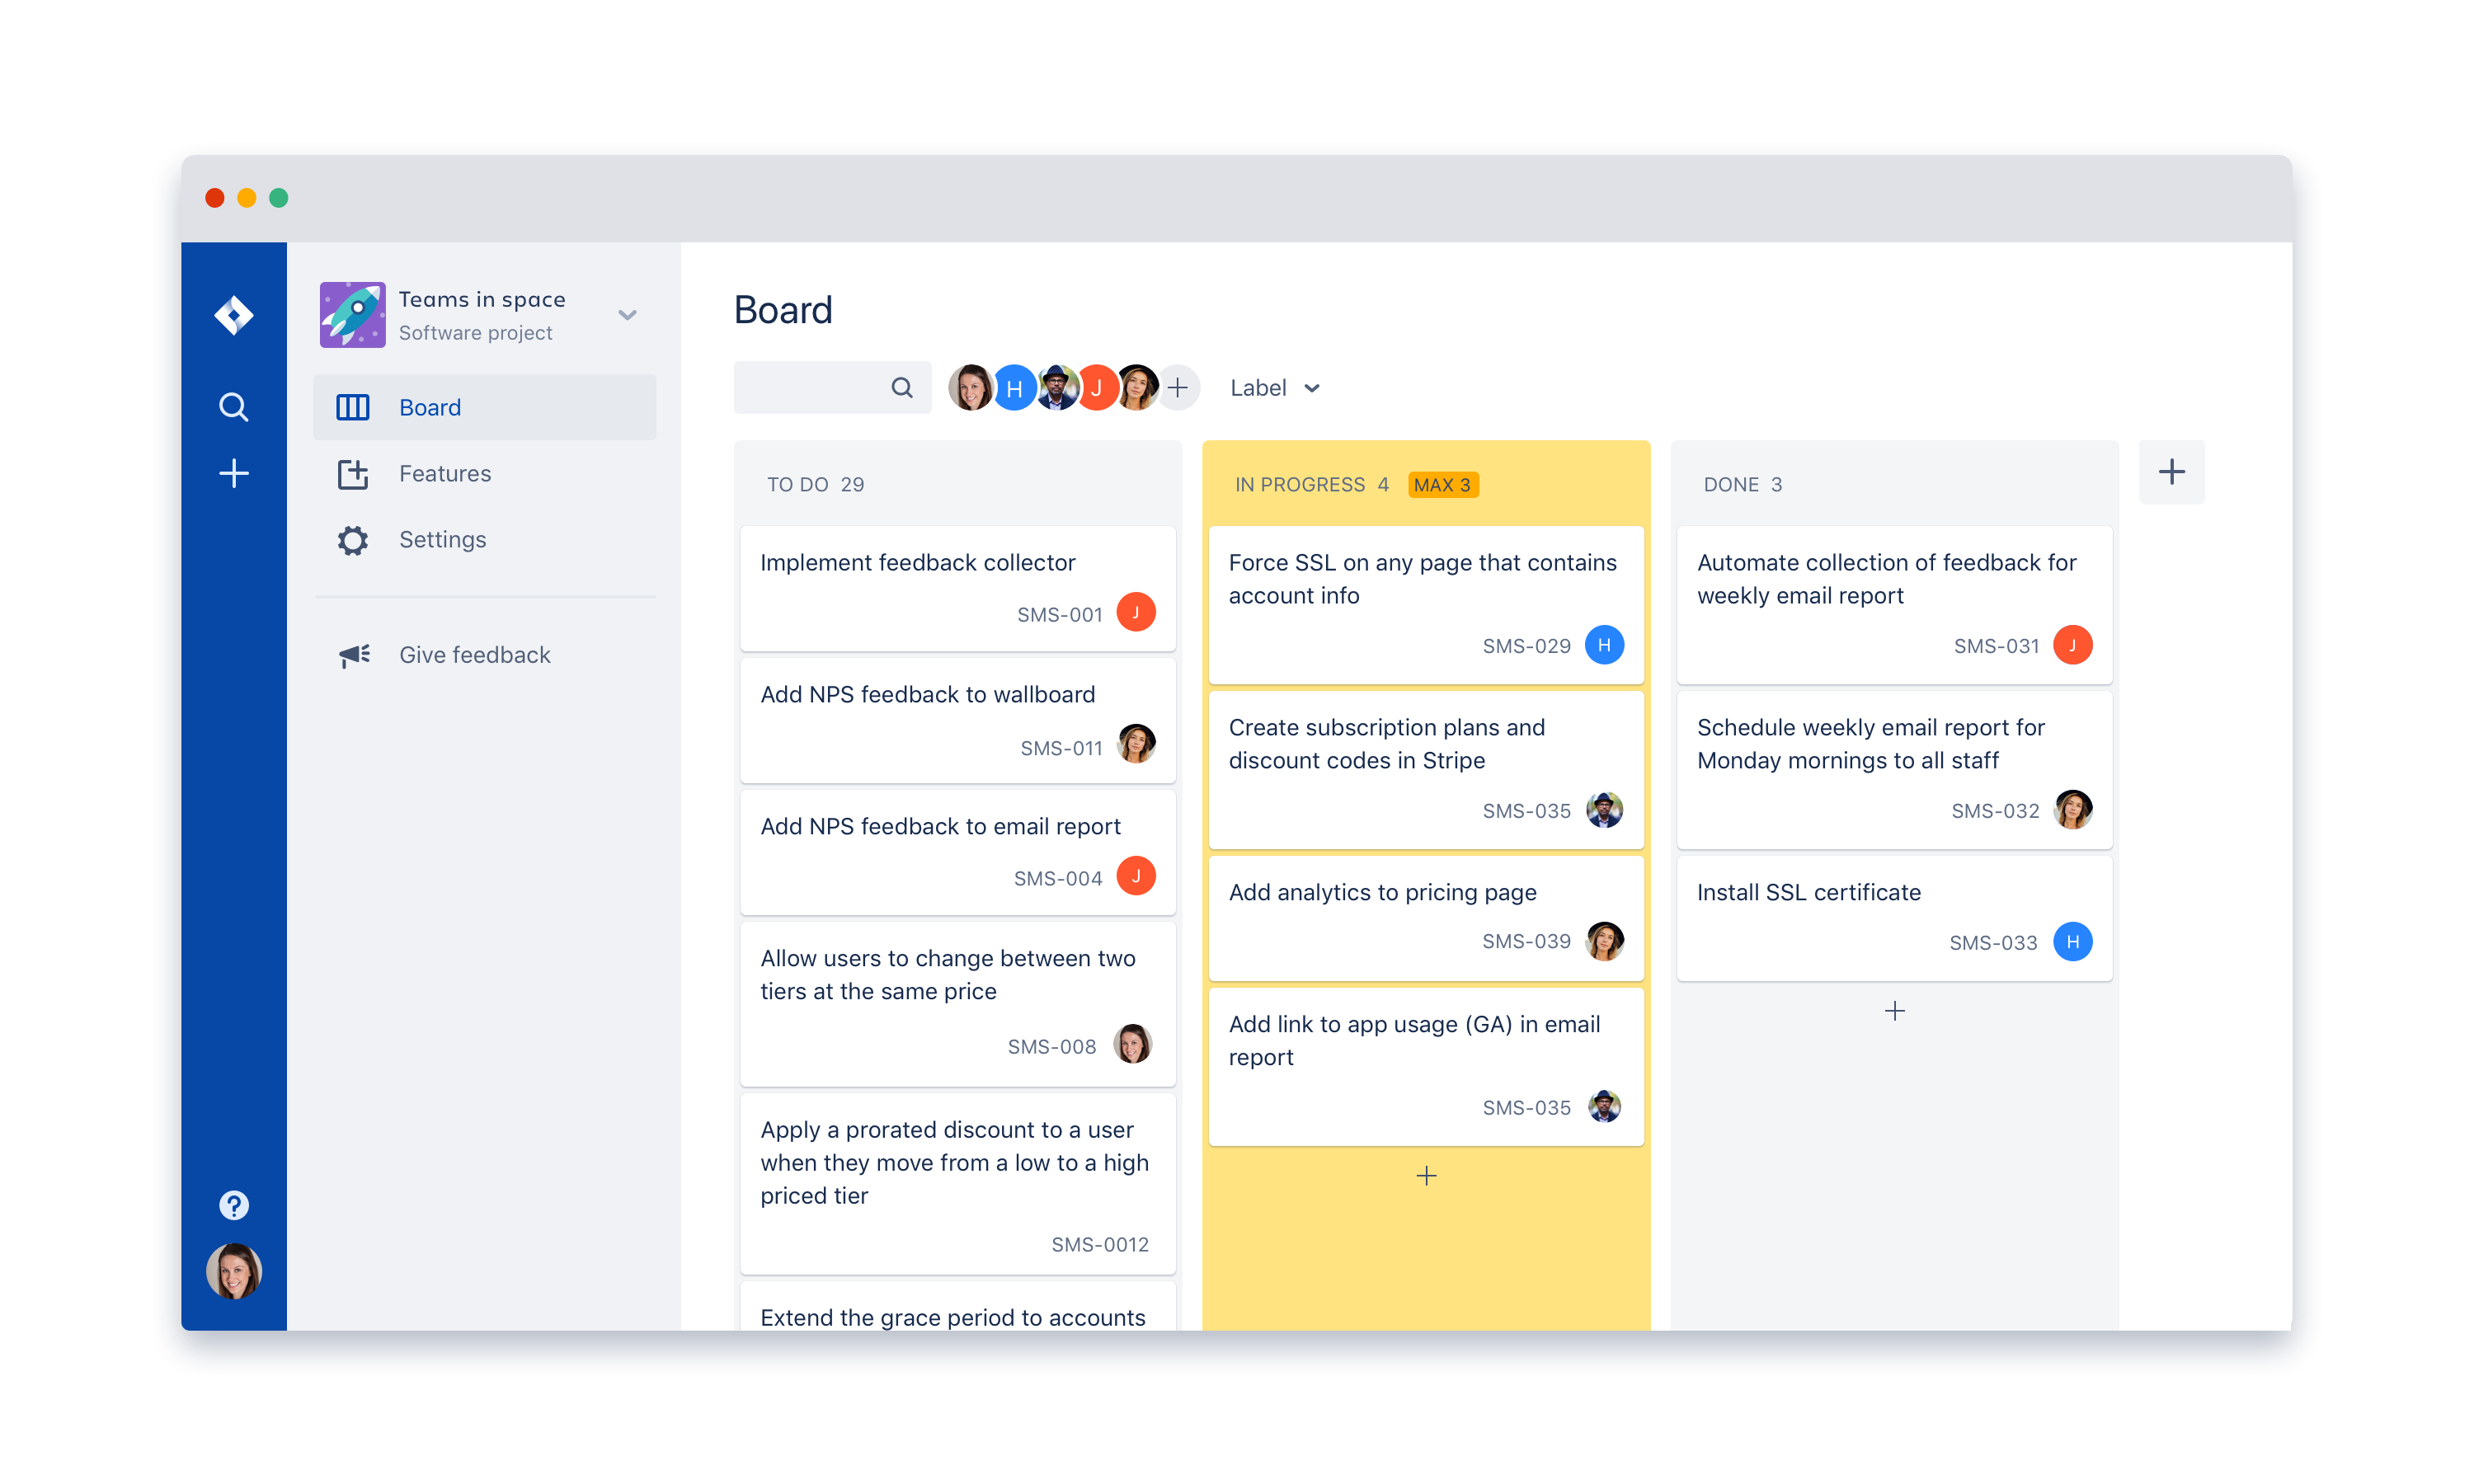
Task: Add new item to DONE column
Action: [x=1894, y=1011]
